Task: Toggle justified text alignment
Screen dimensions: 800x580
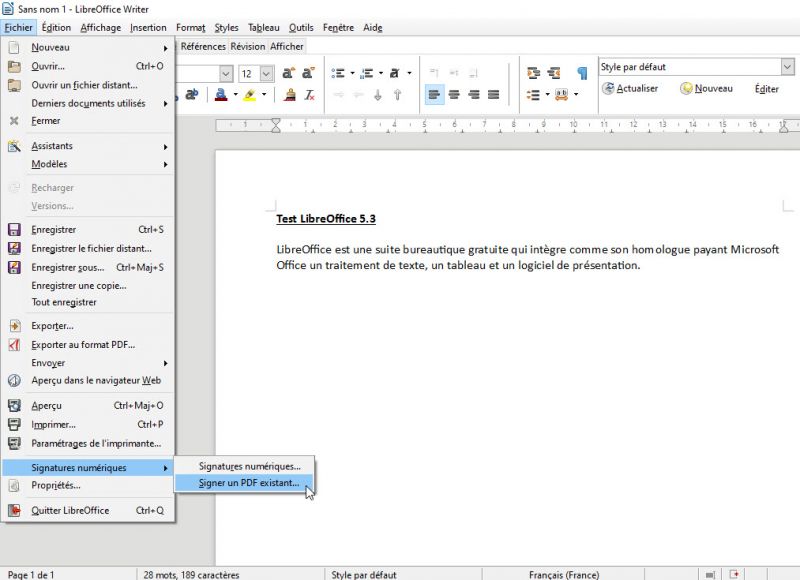Action: [492, 94]
